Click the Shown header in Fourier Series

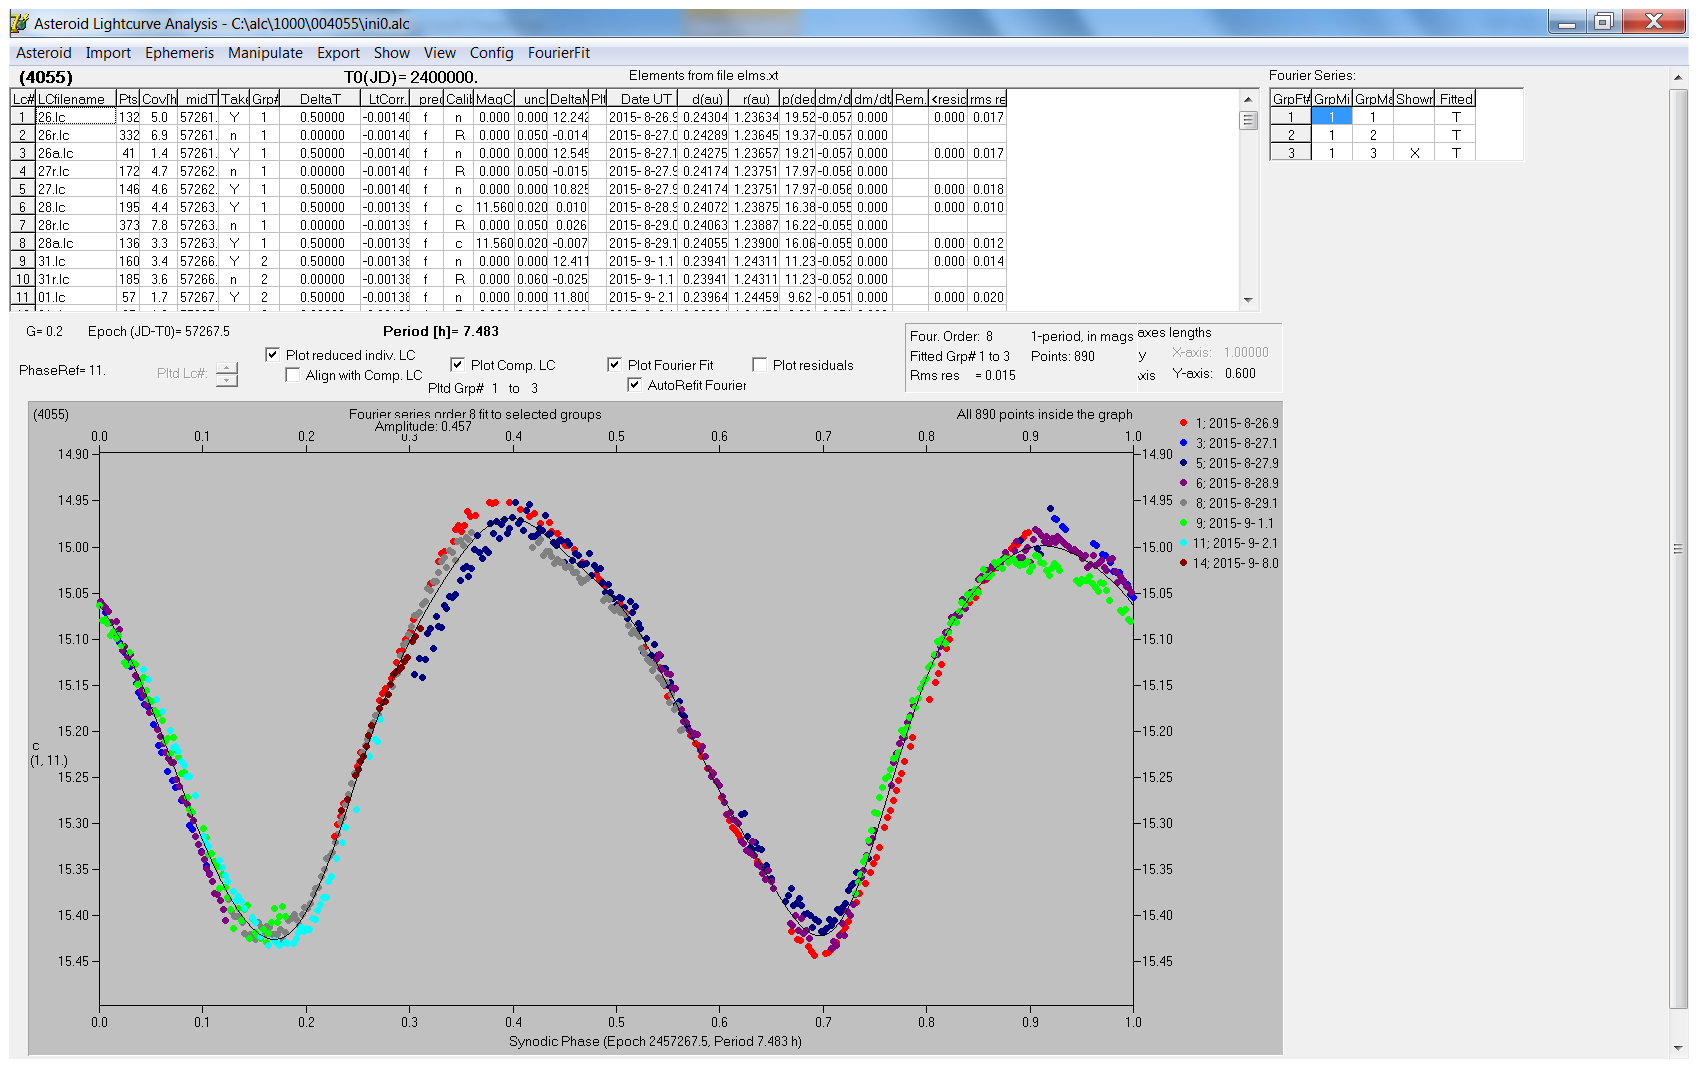pyautogui.click(x=1414, y=99)
